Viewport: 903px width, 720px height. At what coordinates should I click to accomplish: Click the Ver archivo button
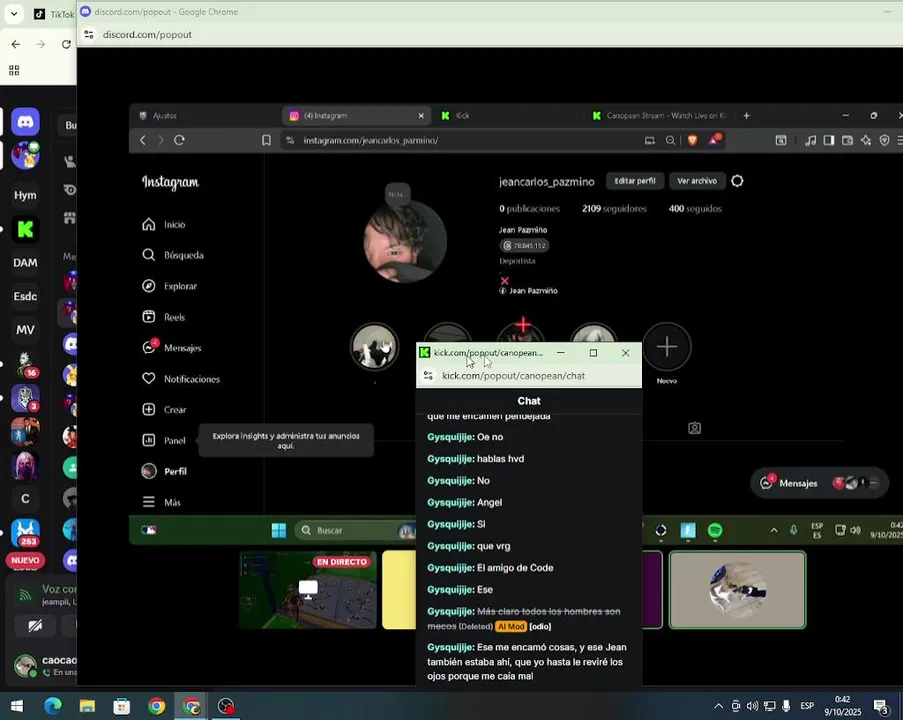pos(697,181)
